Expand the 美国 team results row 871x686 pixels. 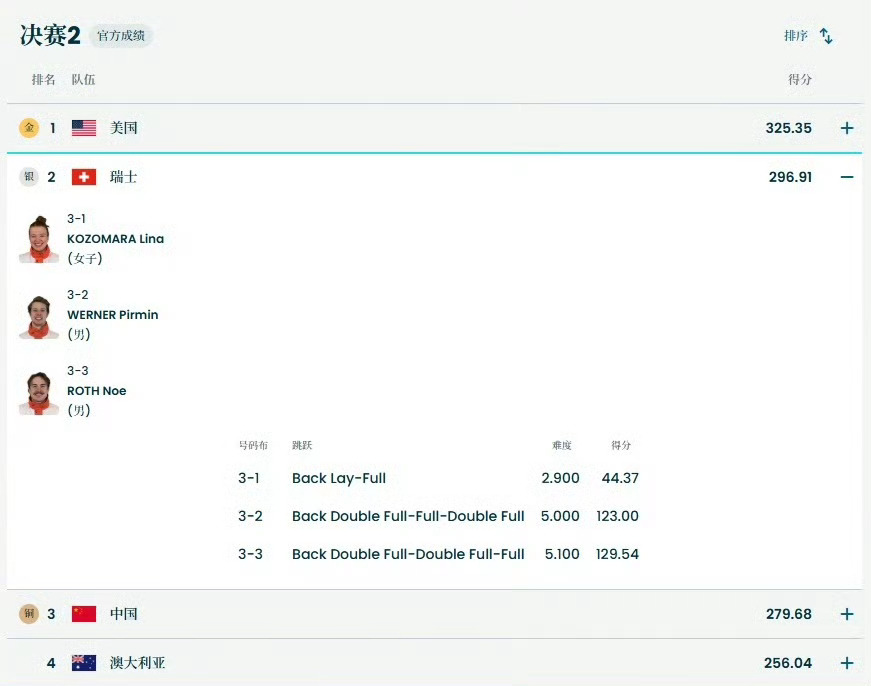pos(846,128)
